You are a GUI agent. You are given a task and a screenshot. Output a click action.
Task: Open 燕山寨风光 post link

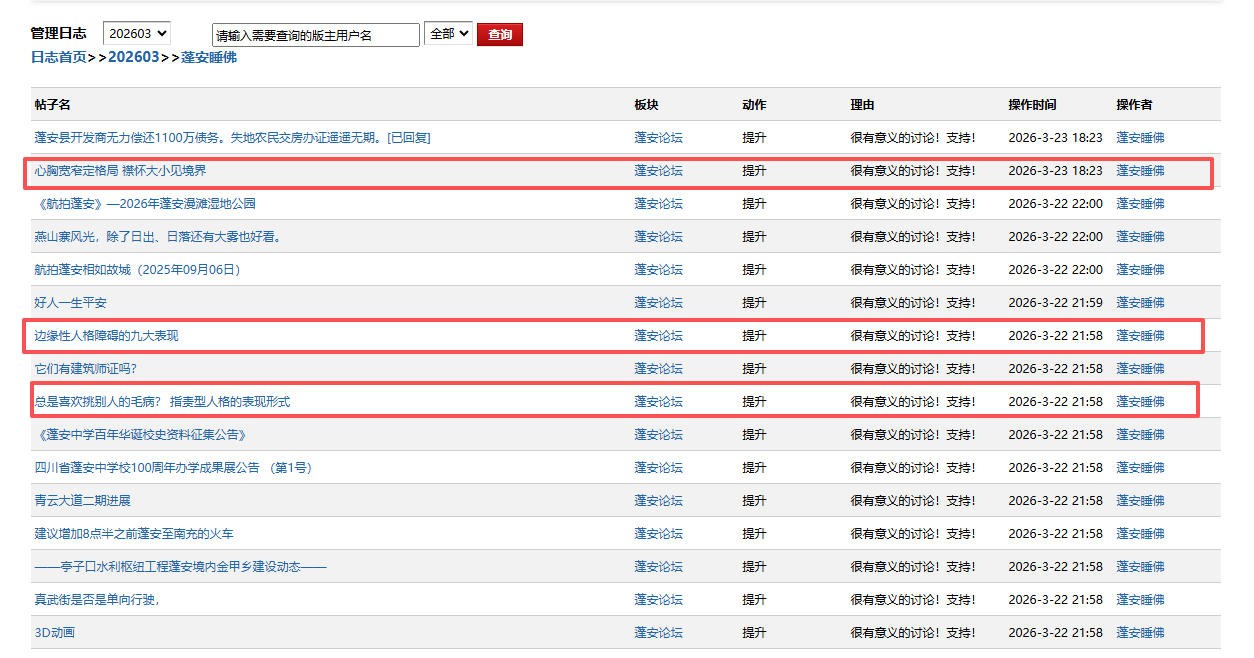click(160, 237)
